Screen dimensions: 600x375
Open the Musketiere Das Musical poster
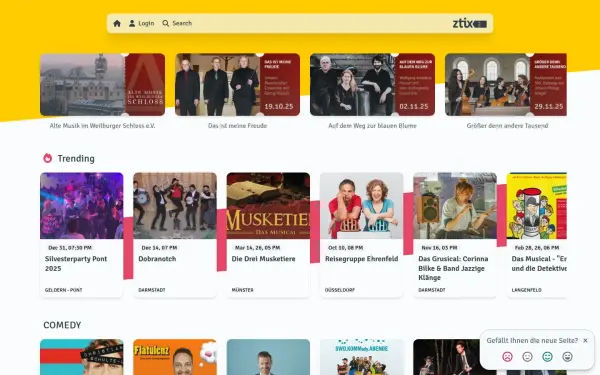[x=268, y=206]
